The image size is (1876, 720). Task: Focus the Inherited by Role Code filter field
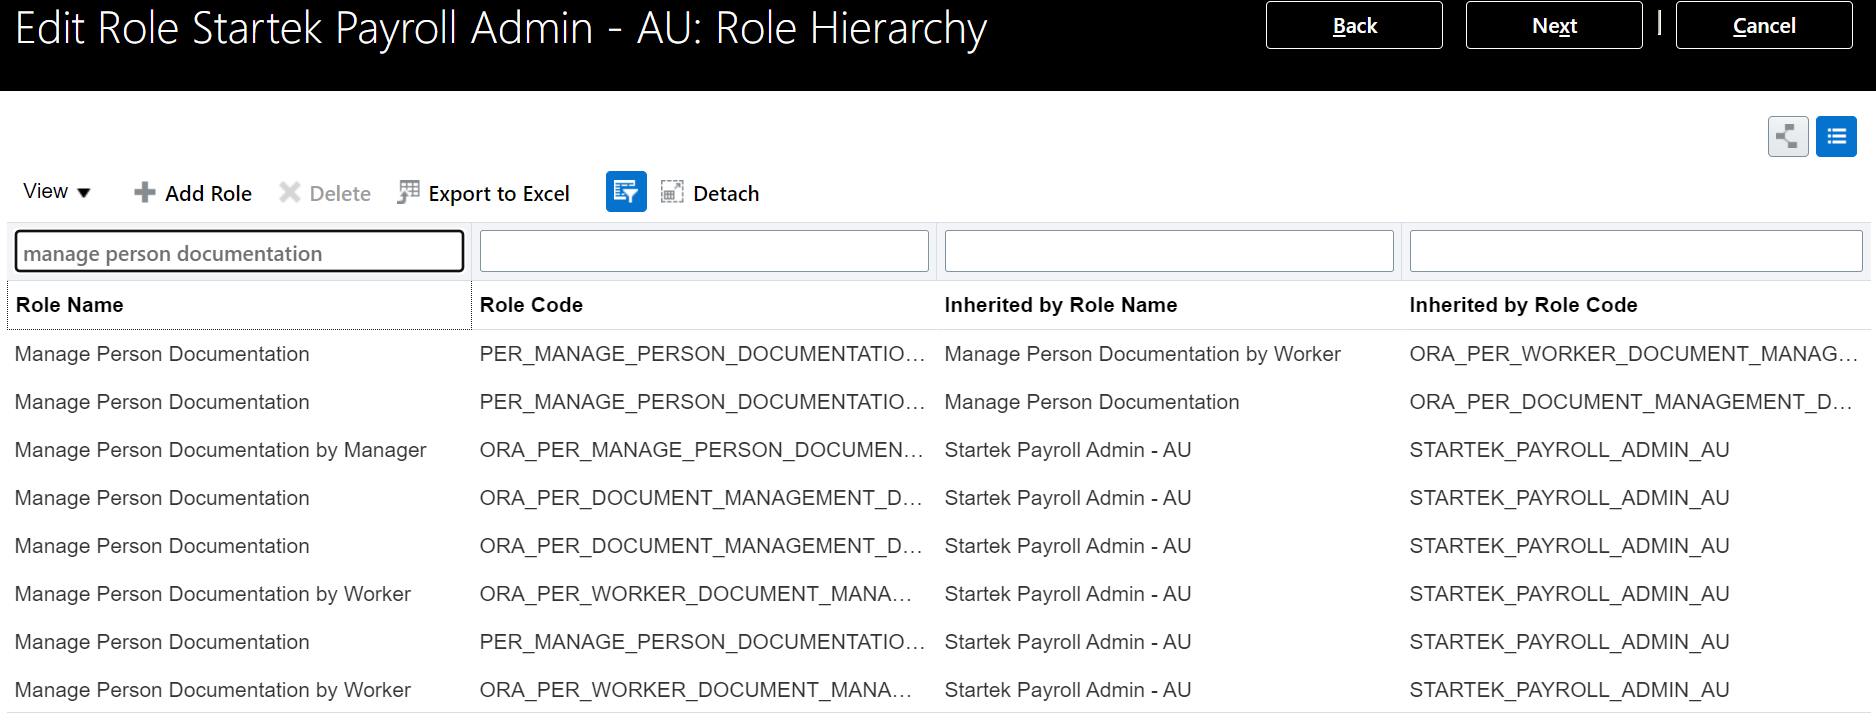pos(1636,252)
